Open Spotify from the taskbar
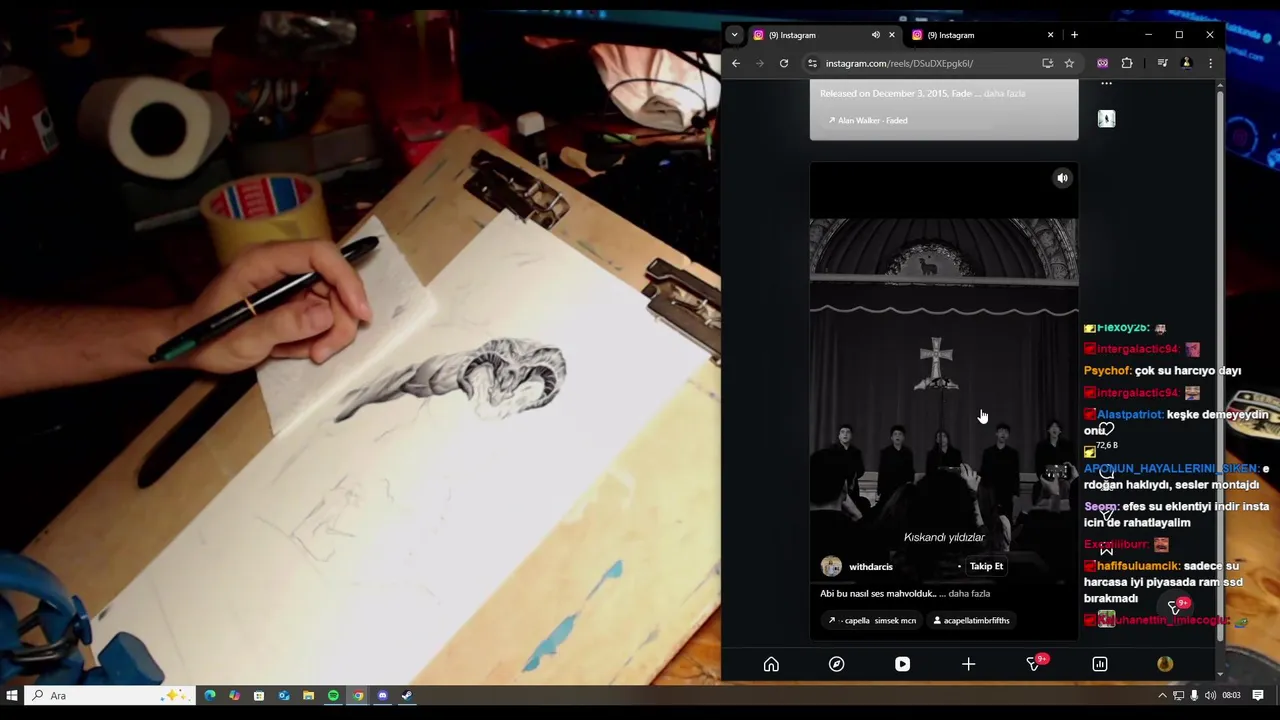The height and width of the screenshot is (720, 1280). (x=333, y=695)
